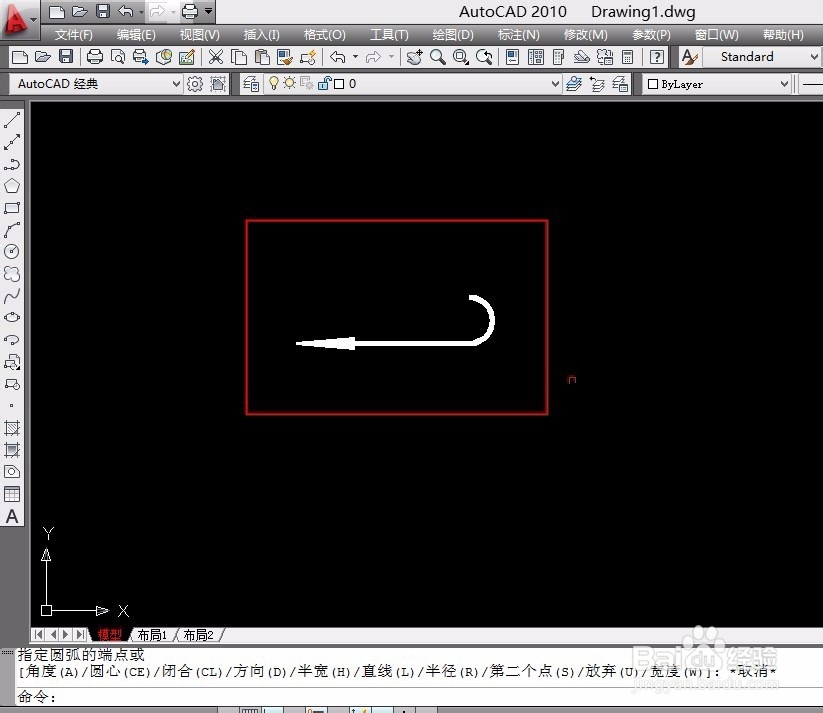
Task: Click the Workspace Settings gear icon
Action: 195,84
